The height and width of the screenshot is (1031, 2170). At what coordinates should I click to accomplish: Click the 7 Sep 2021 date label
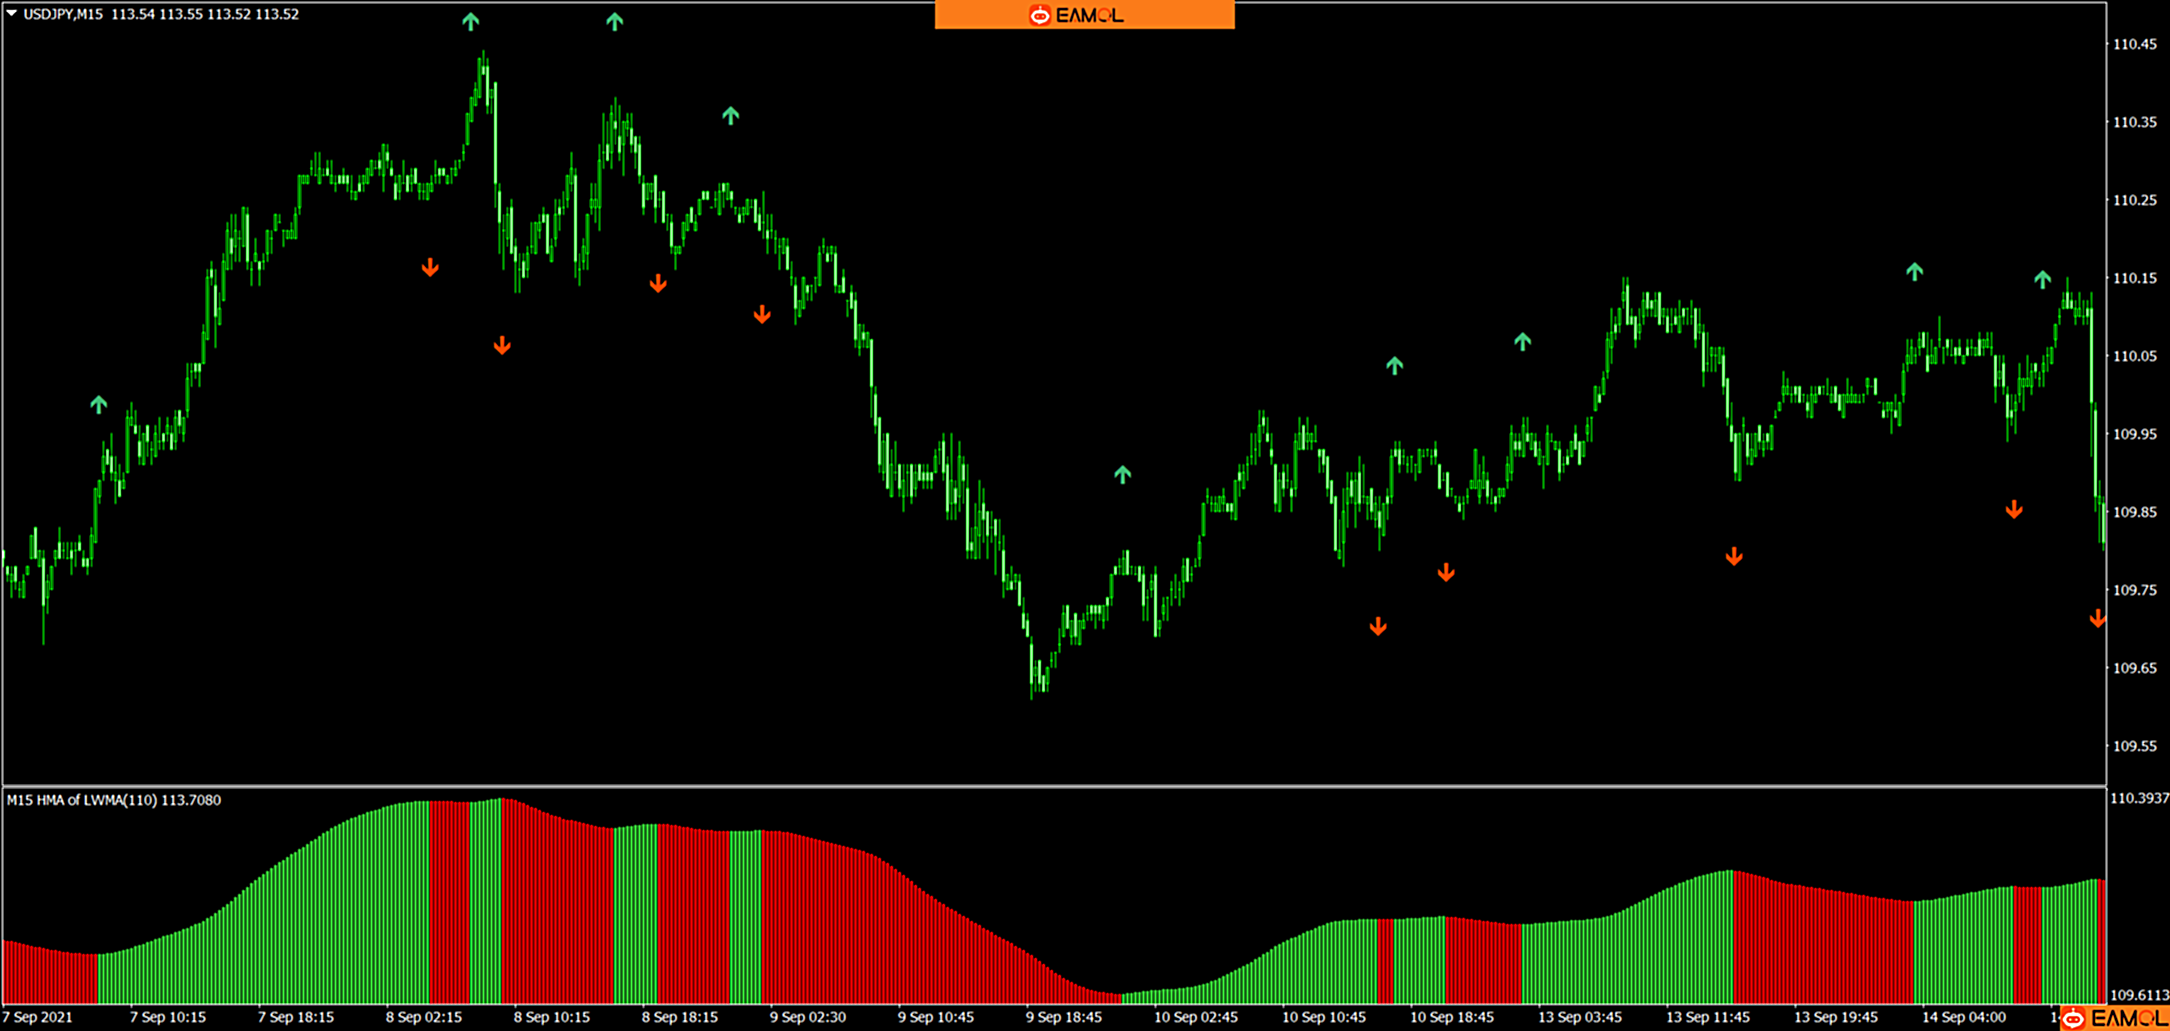38,1017
